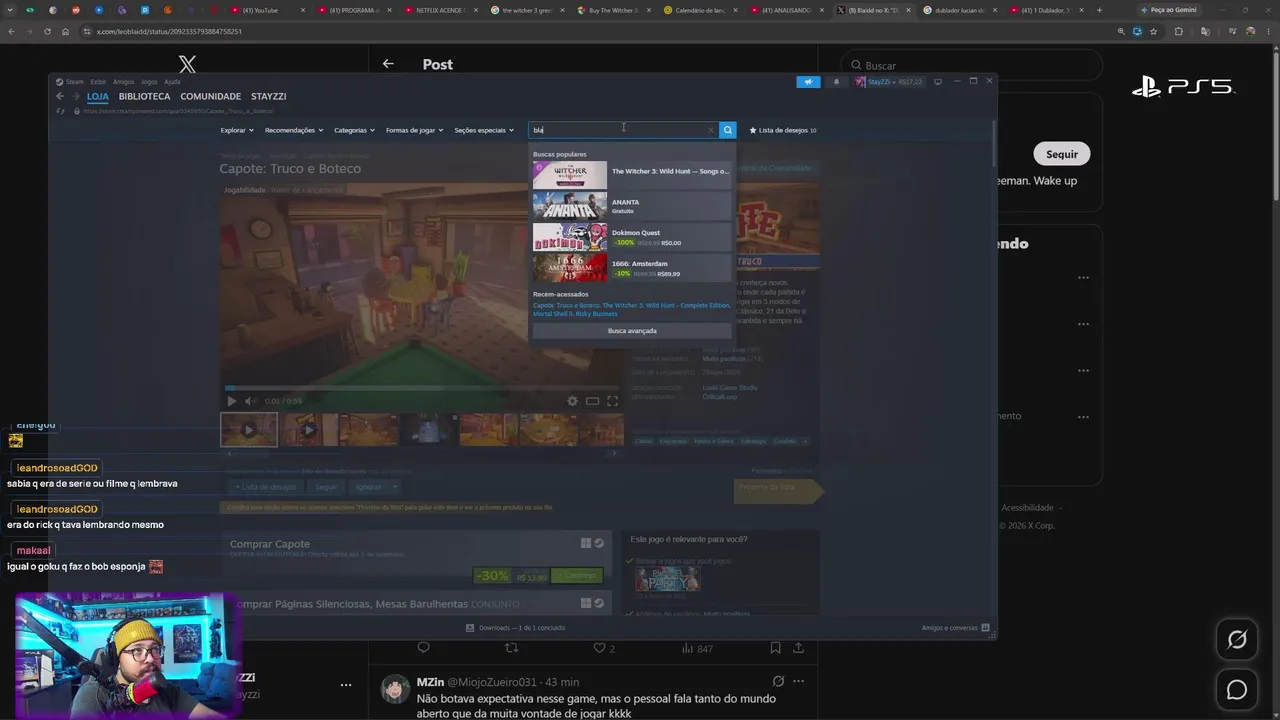Click the Seguir button on Steam page
Viewport: 1280px width, 720px height.
point(326,487)
